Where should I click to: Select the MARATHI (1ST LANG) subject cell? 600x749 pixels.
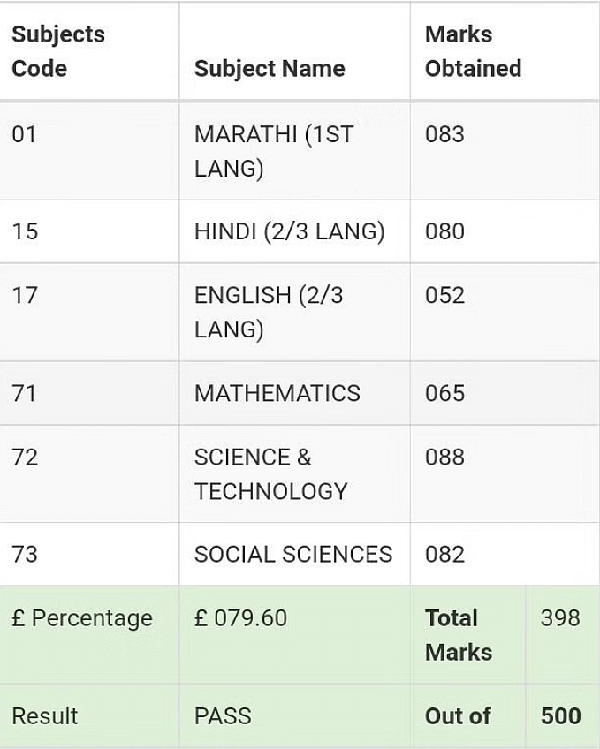click(x=273, y=151)
